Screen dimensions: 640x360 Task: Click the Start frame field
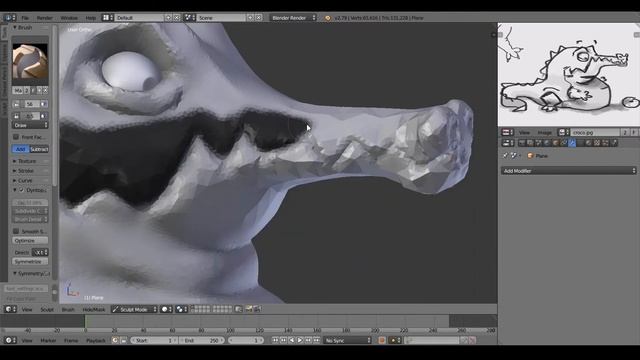(x=154, y=340)
